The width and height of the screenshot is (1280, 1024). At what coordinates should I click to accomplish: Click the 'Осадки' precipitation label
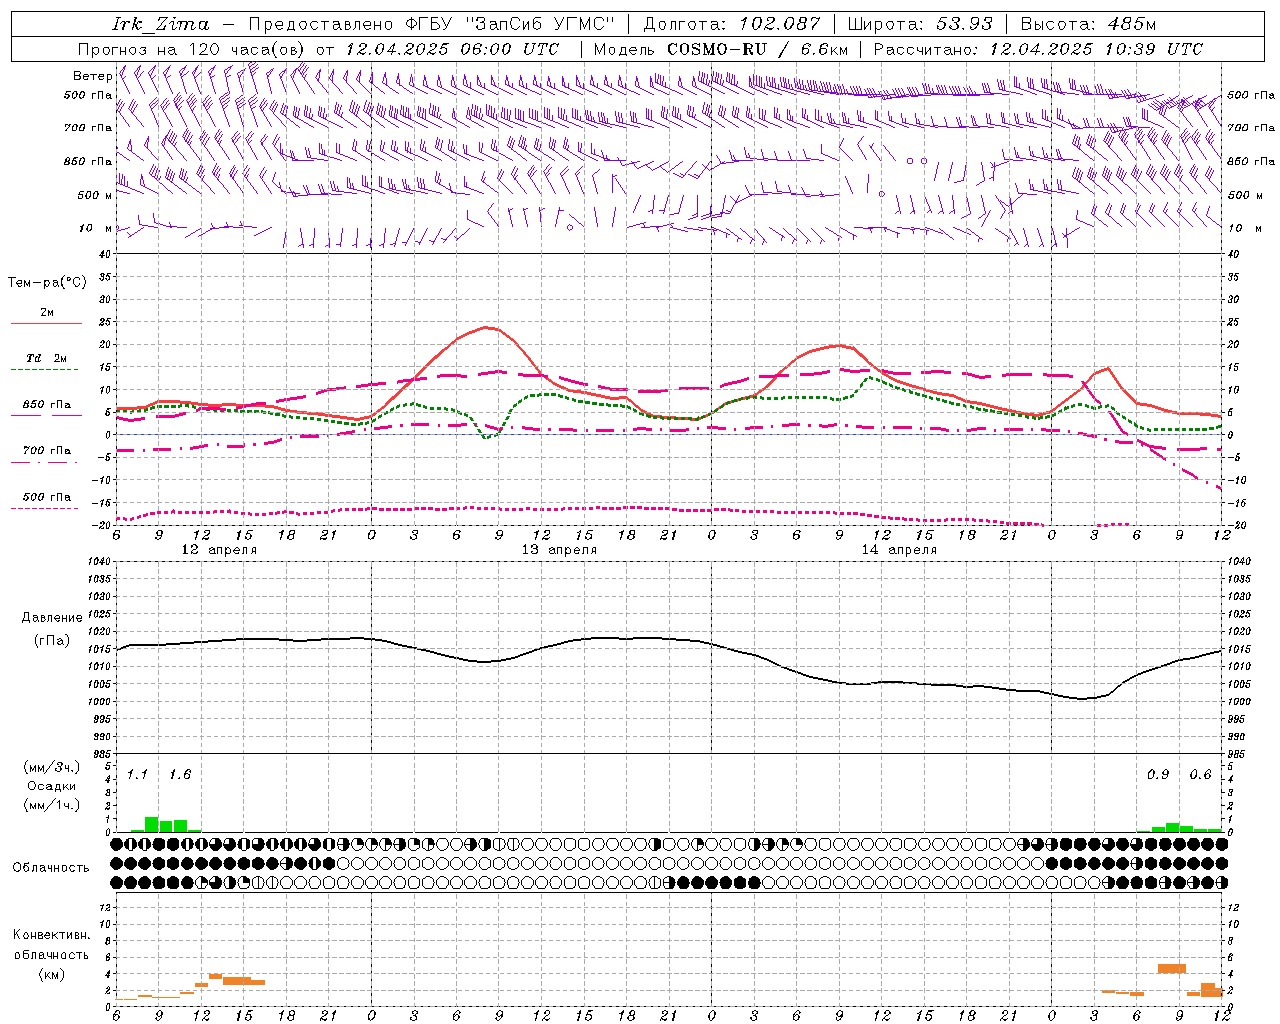pos(51,786)
